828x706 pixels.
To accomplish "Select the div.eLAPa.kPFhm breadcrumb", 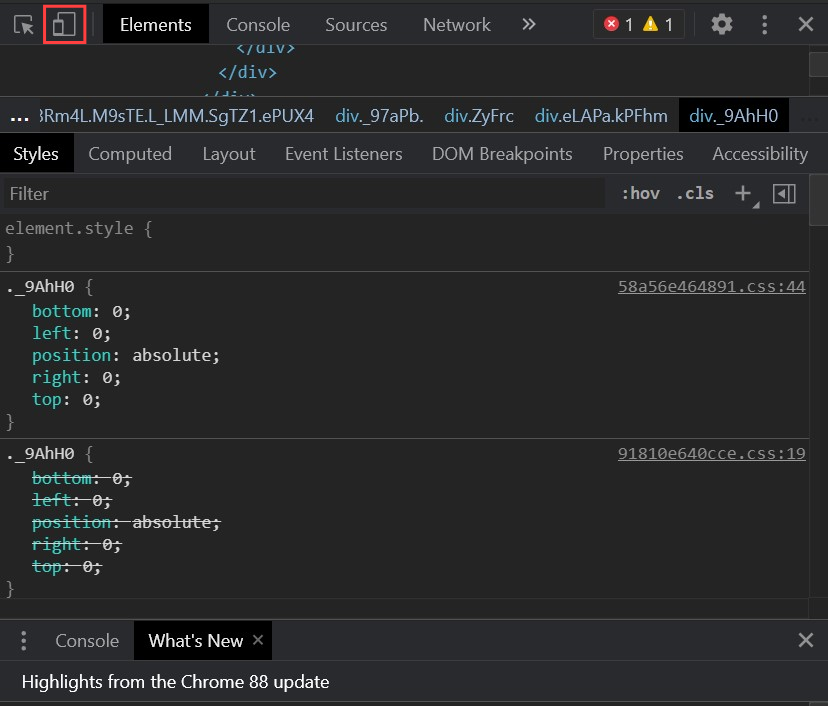I will pos(601,116).
